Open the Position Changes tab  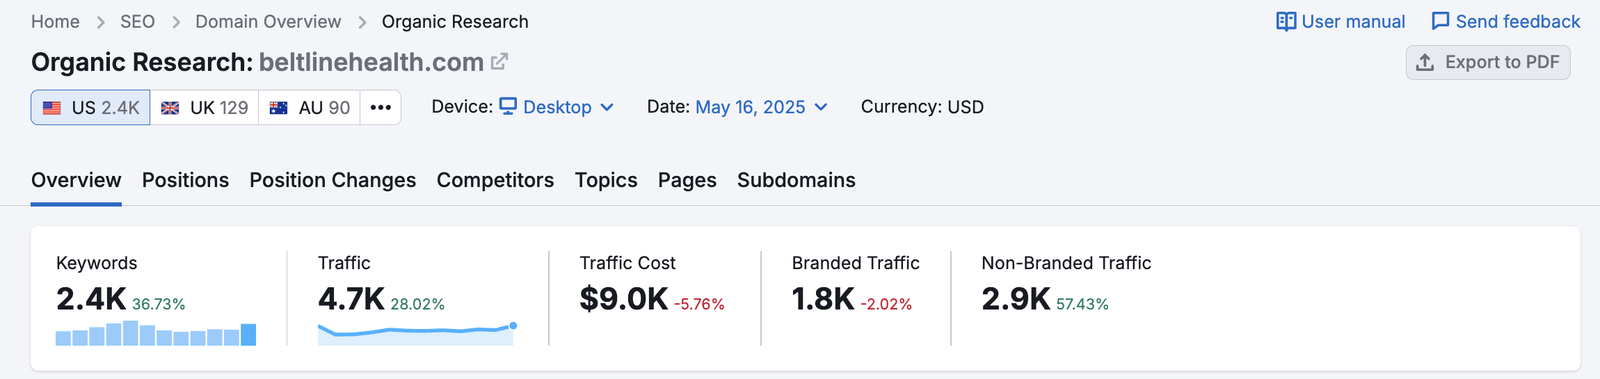(x=333, y=180)
